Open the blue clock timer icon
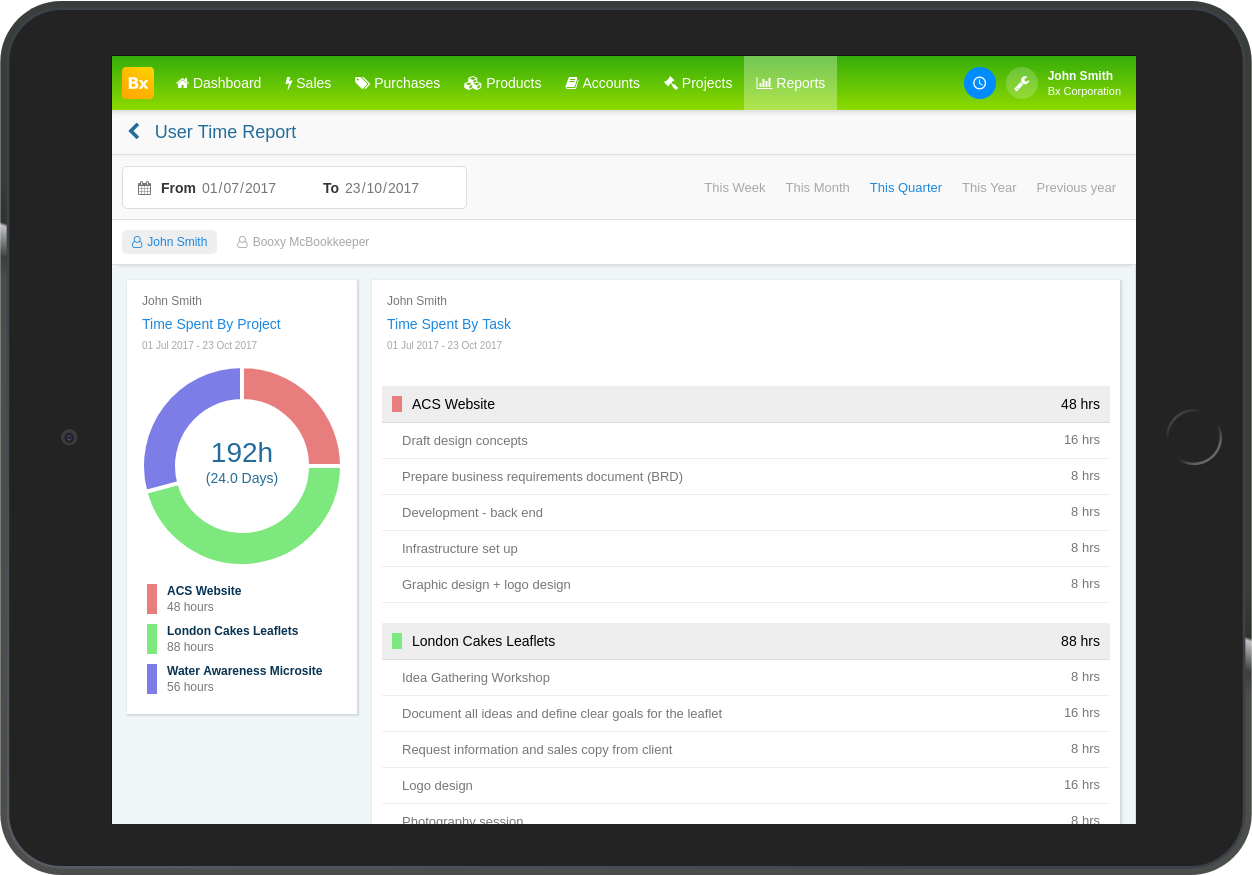Screen dimensions: 1252x876 980,83
